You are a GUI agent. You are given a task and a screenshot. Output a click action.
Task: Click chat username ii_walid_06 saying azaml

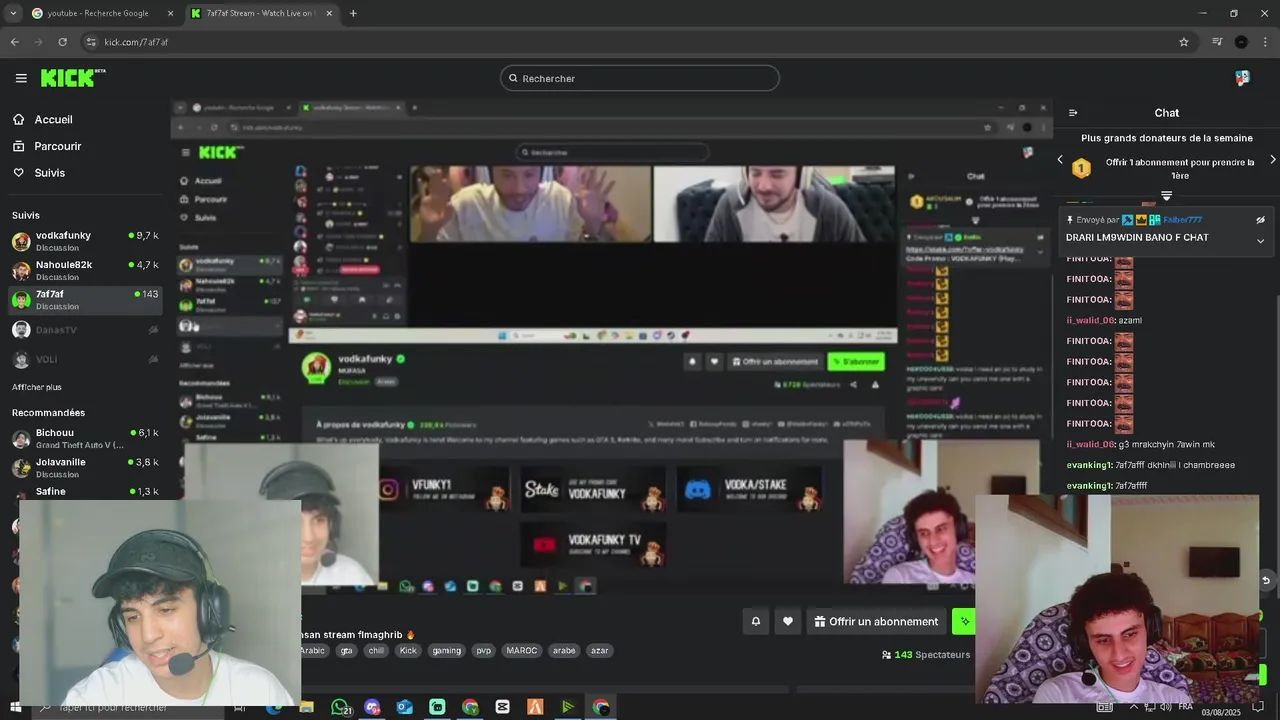pos(1090,320)
